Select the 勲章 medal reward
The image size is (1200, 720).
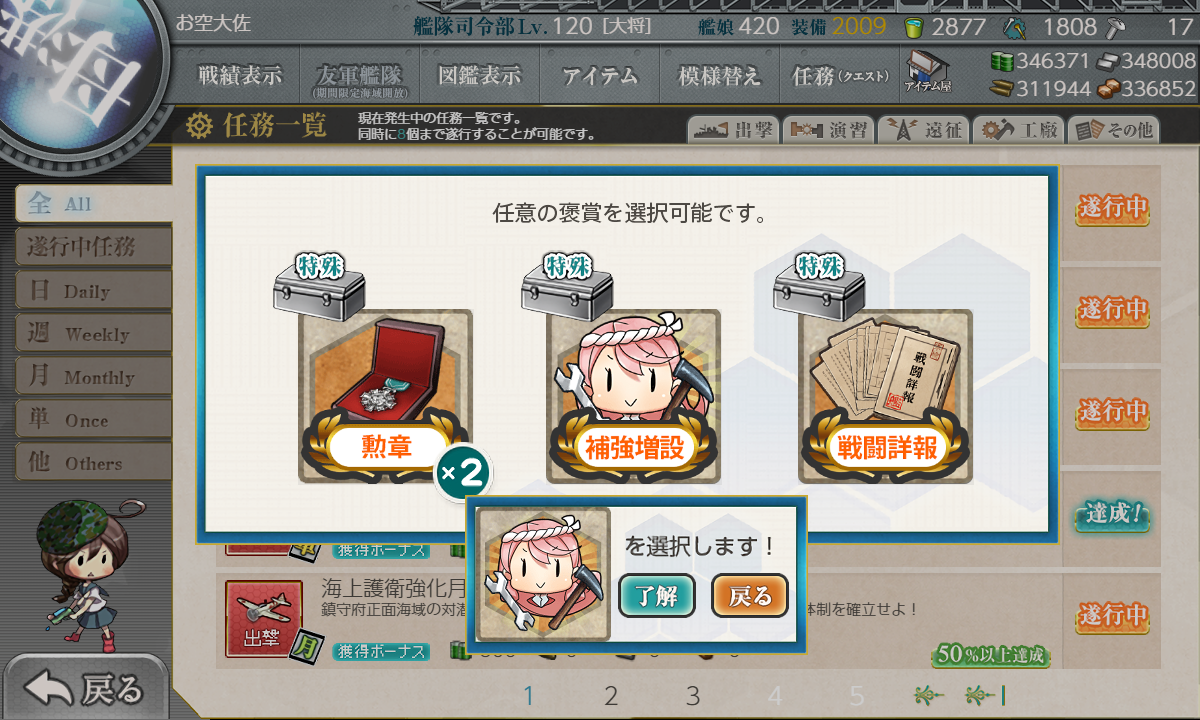click(385, 397)
